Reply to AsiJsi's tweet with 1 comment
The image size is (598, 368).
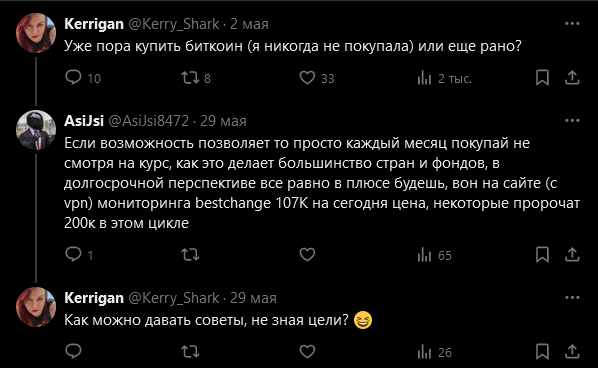pos(73,254)
